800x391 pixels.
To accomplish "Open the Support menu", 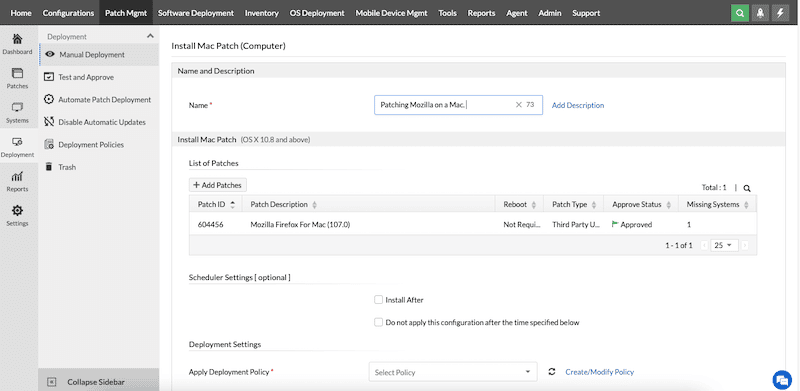I will coord(586,13).
